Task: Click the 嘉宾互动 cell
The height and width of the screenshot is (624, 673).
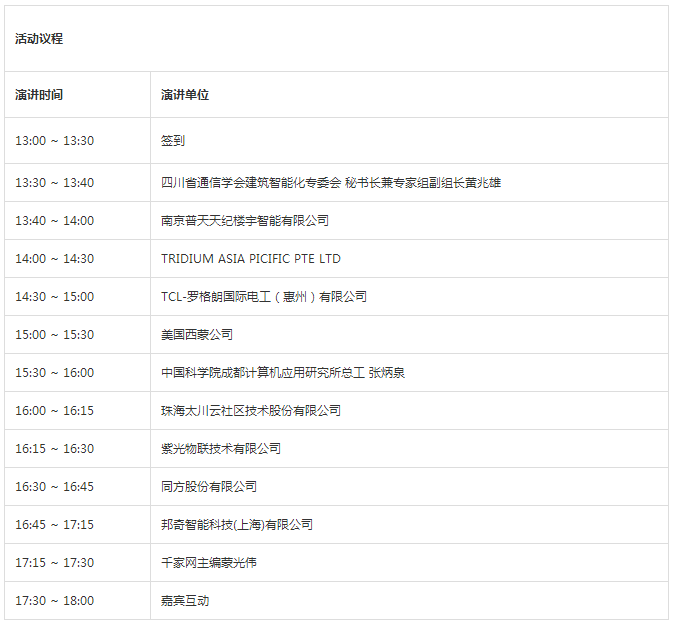Action: (x=185, y=601)
